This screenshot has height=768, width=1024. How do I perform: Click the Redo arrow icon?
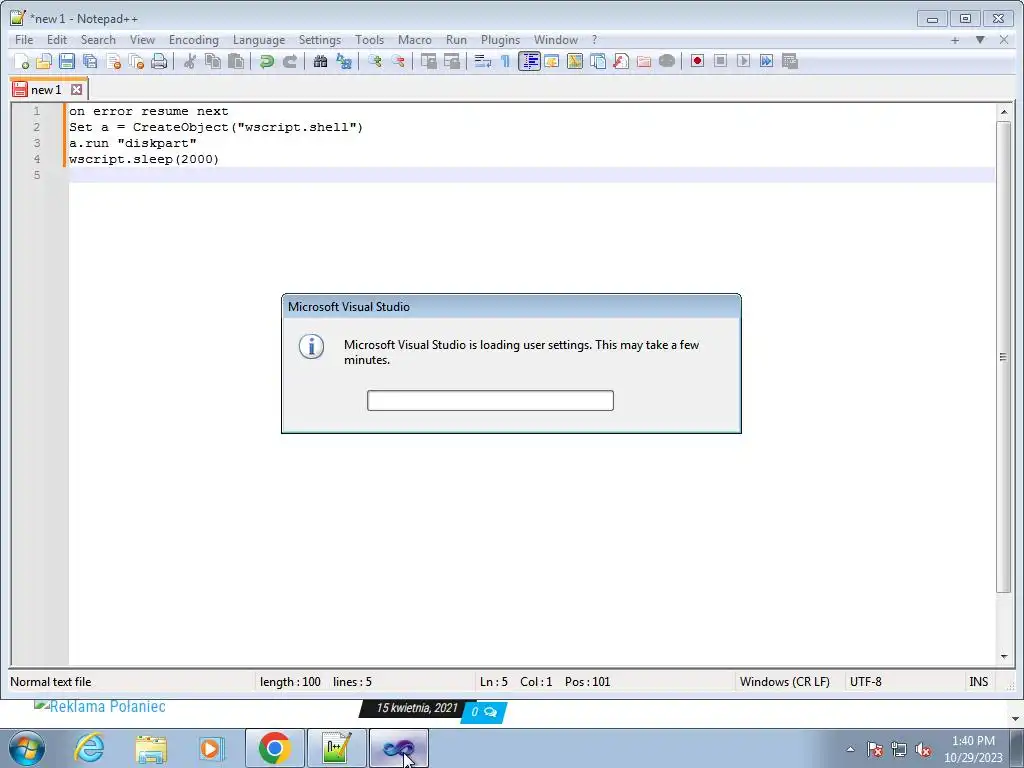point(289,61)
